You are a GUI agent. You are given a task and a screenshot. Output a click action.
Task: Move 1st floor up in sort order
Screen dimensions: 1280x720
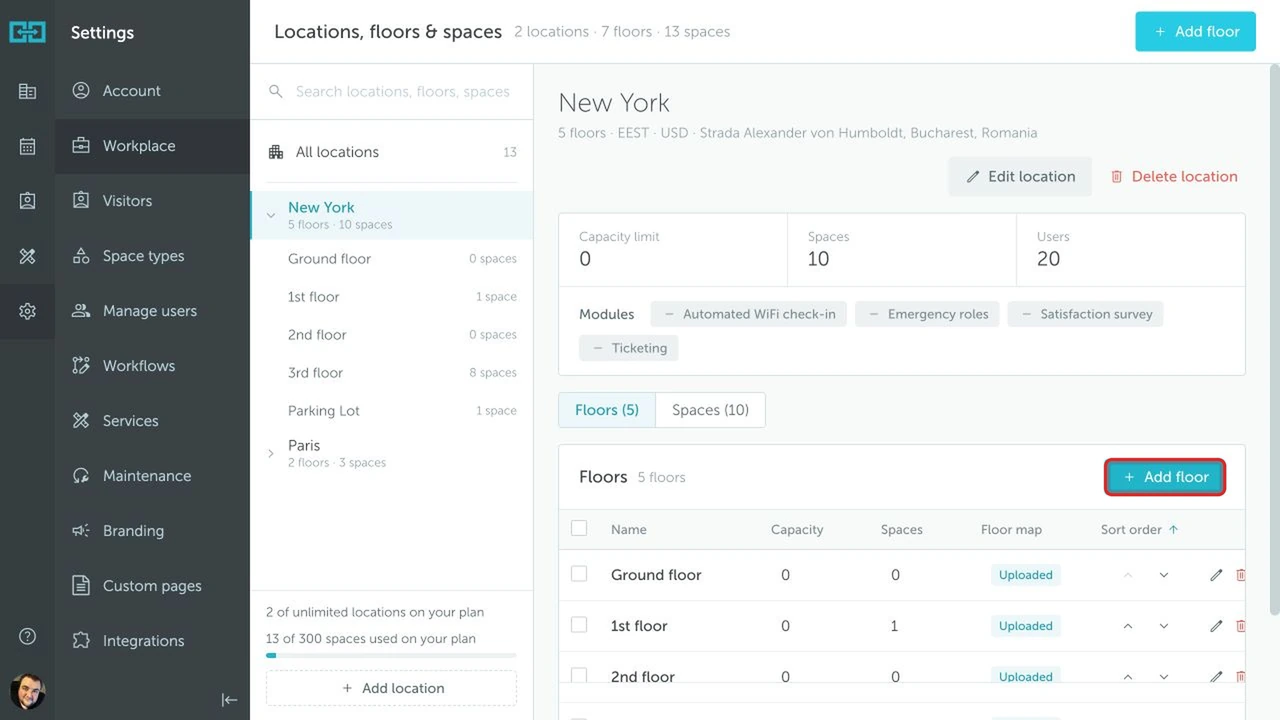coord(1128,626)
